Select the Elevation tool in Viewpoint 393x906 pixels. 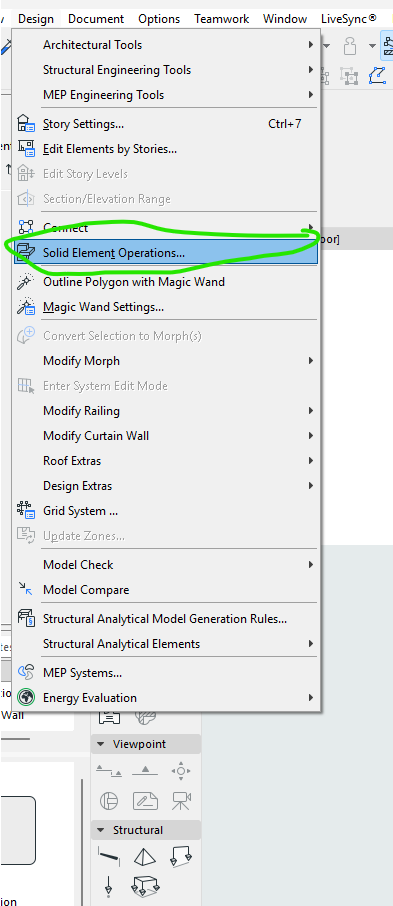tap(145, 771)
